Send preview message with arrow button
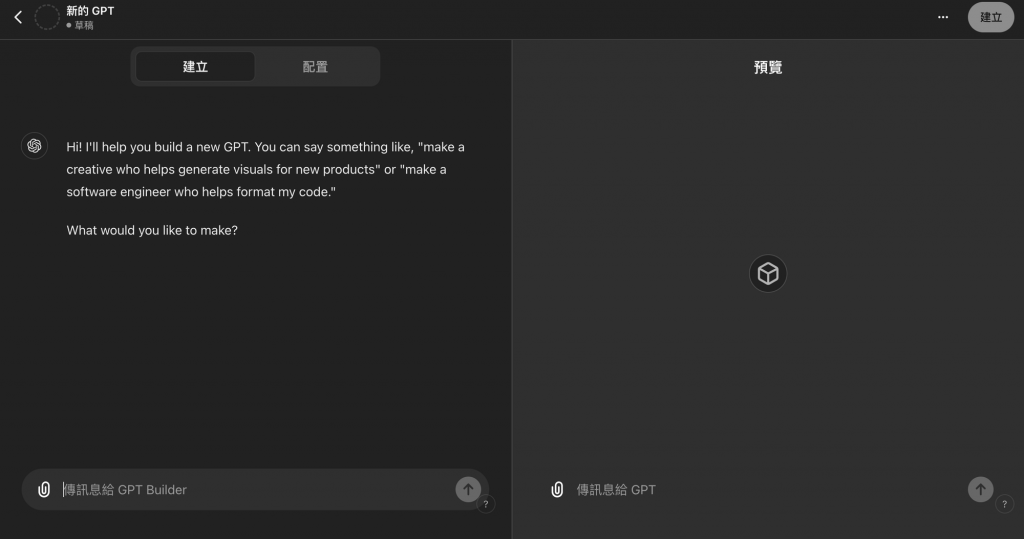Viewport: 1024px width, 539px height. [980, 489]
